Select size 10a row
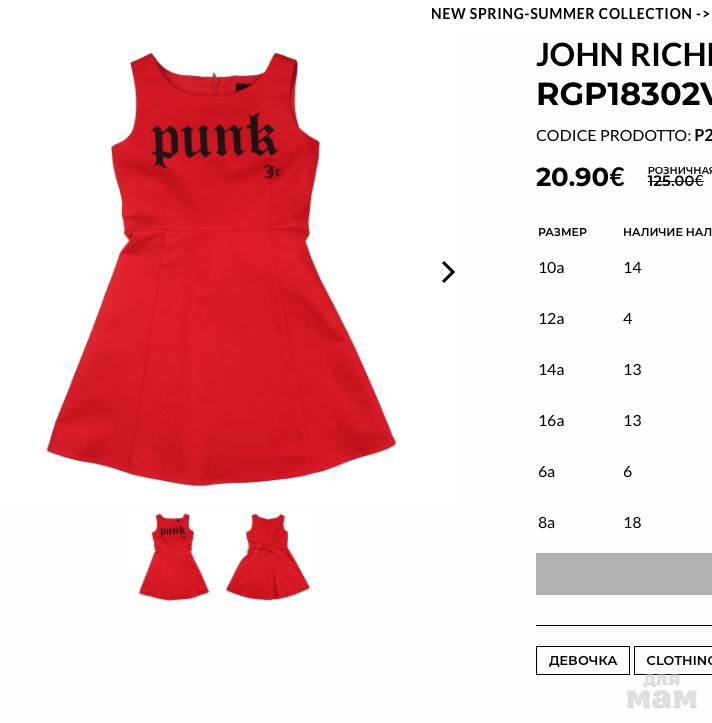712x723 pixels. click(624, 267)
